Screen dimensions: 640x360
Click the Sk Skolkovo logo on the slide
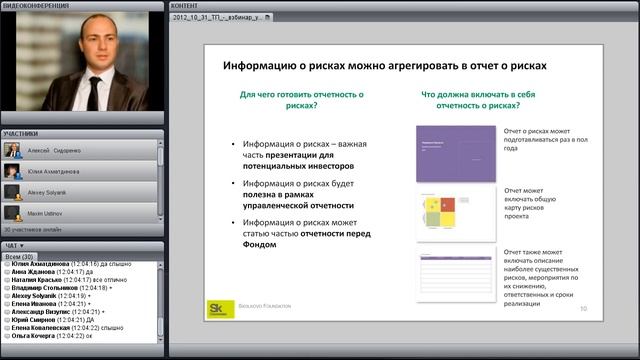pos(220,309)
